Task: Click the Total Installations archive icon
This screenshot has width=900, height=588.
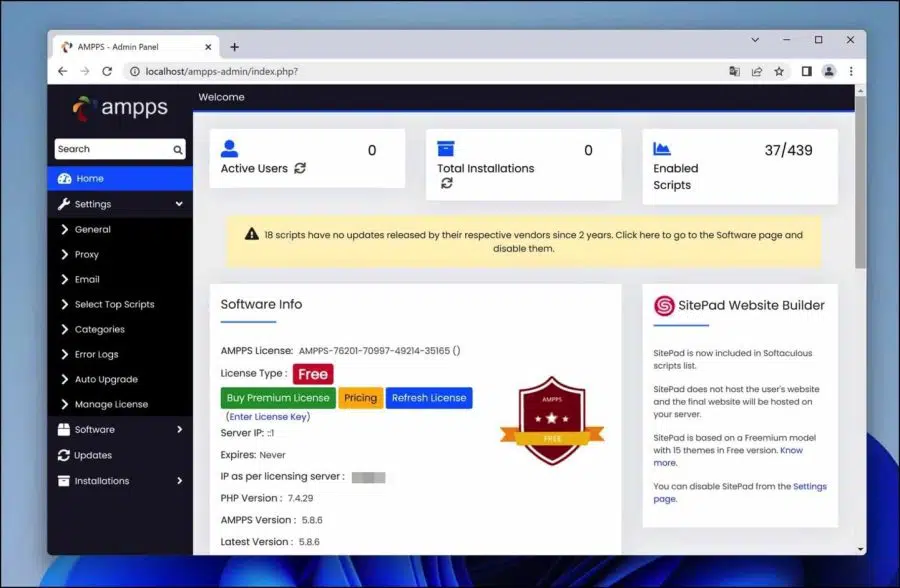Action: click(x=445, y=149)
